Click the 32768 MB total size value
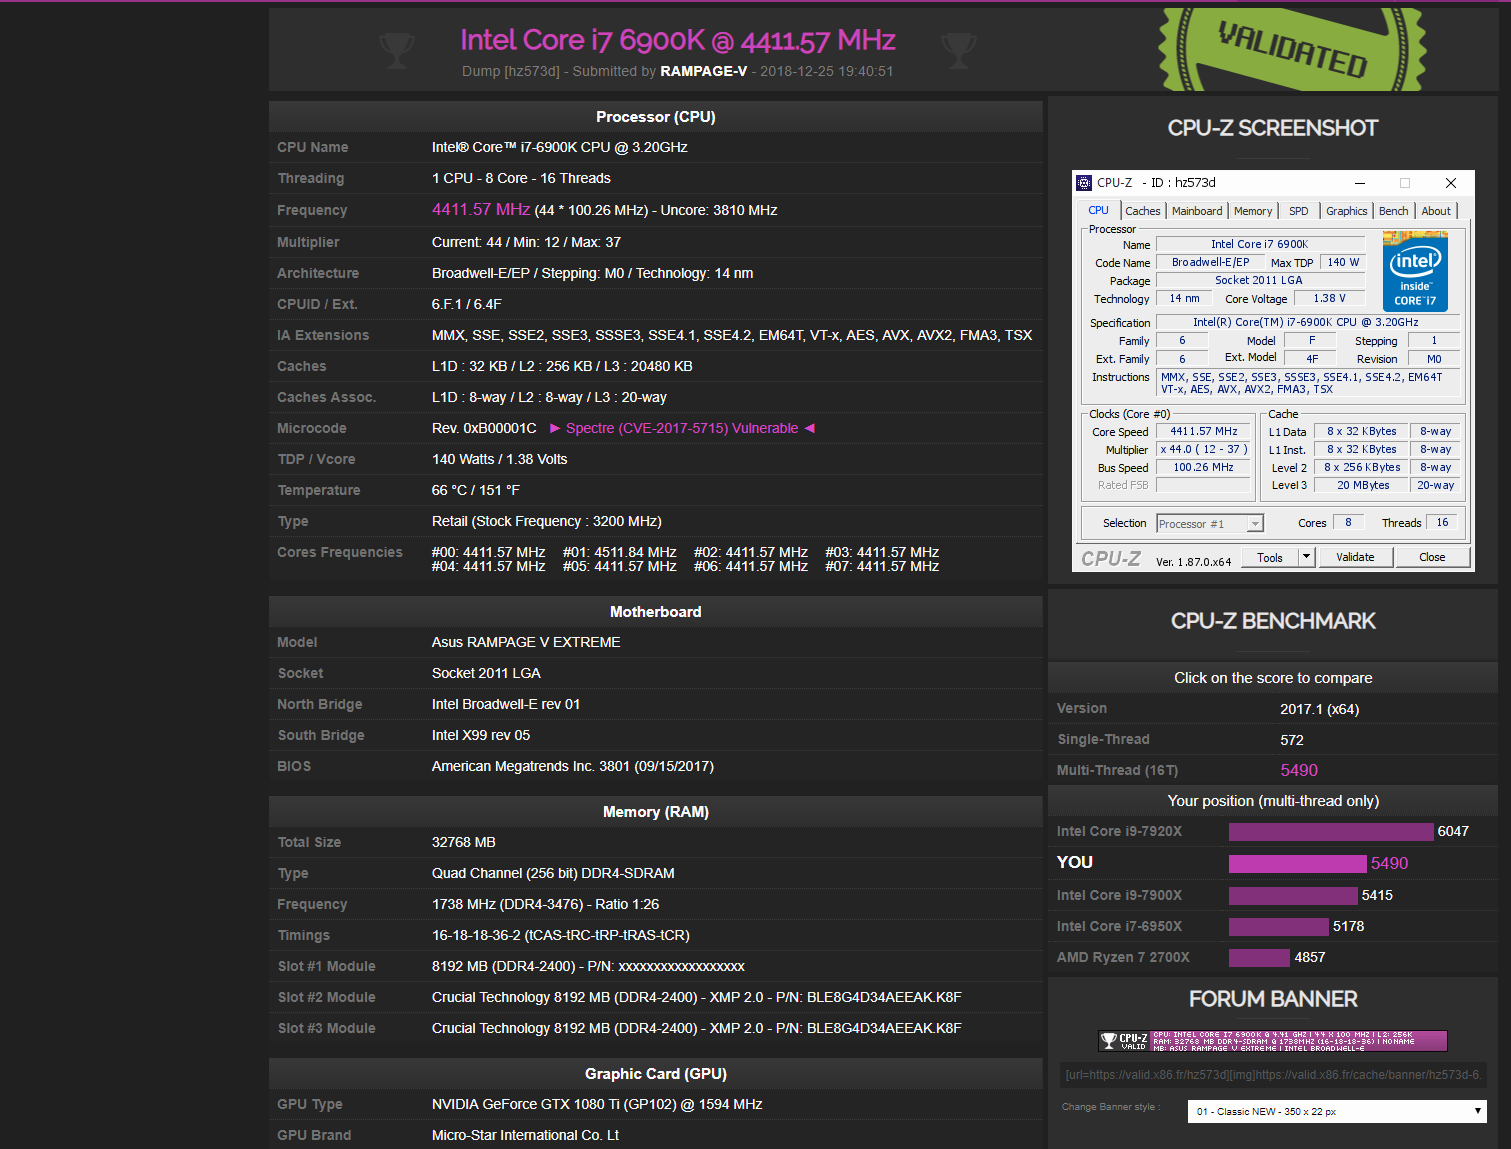Screen dimensions: 1511x1149 [x=464, y=842]
